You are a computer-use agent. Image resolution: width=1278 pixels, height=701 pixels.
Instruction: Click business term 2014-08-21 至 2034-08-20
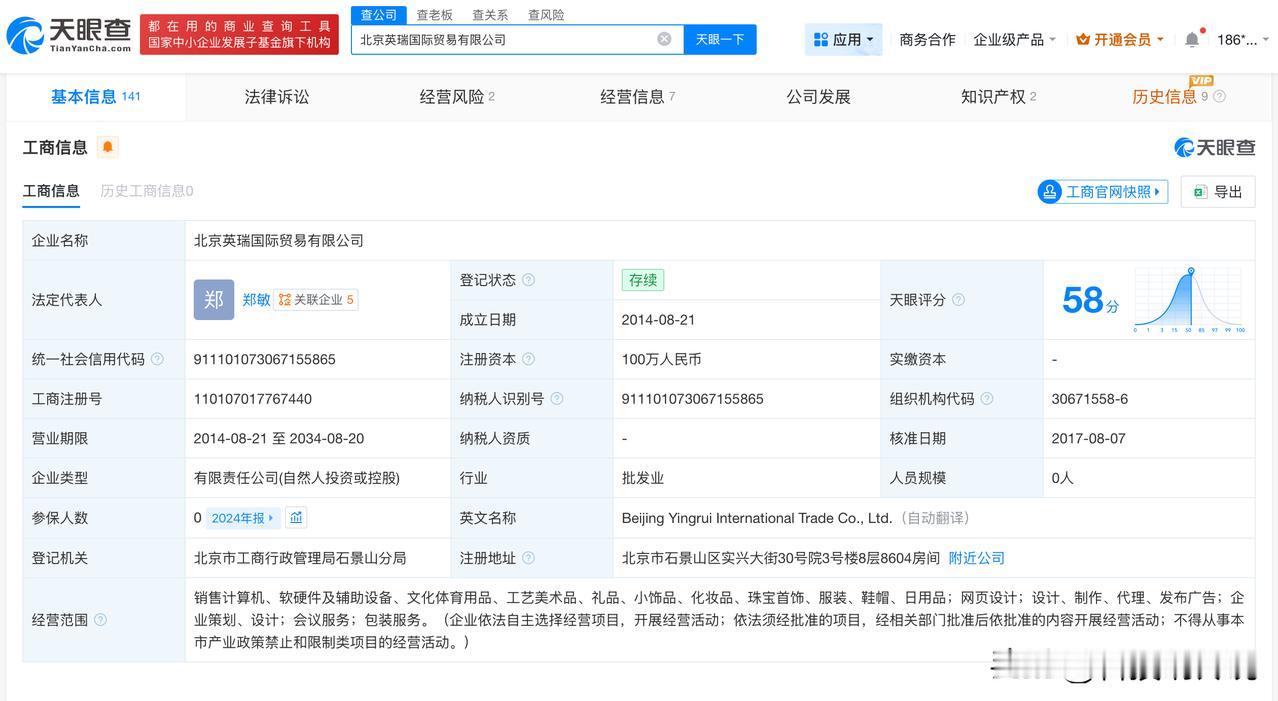click(x=279, y=439)
